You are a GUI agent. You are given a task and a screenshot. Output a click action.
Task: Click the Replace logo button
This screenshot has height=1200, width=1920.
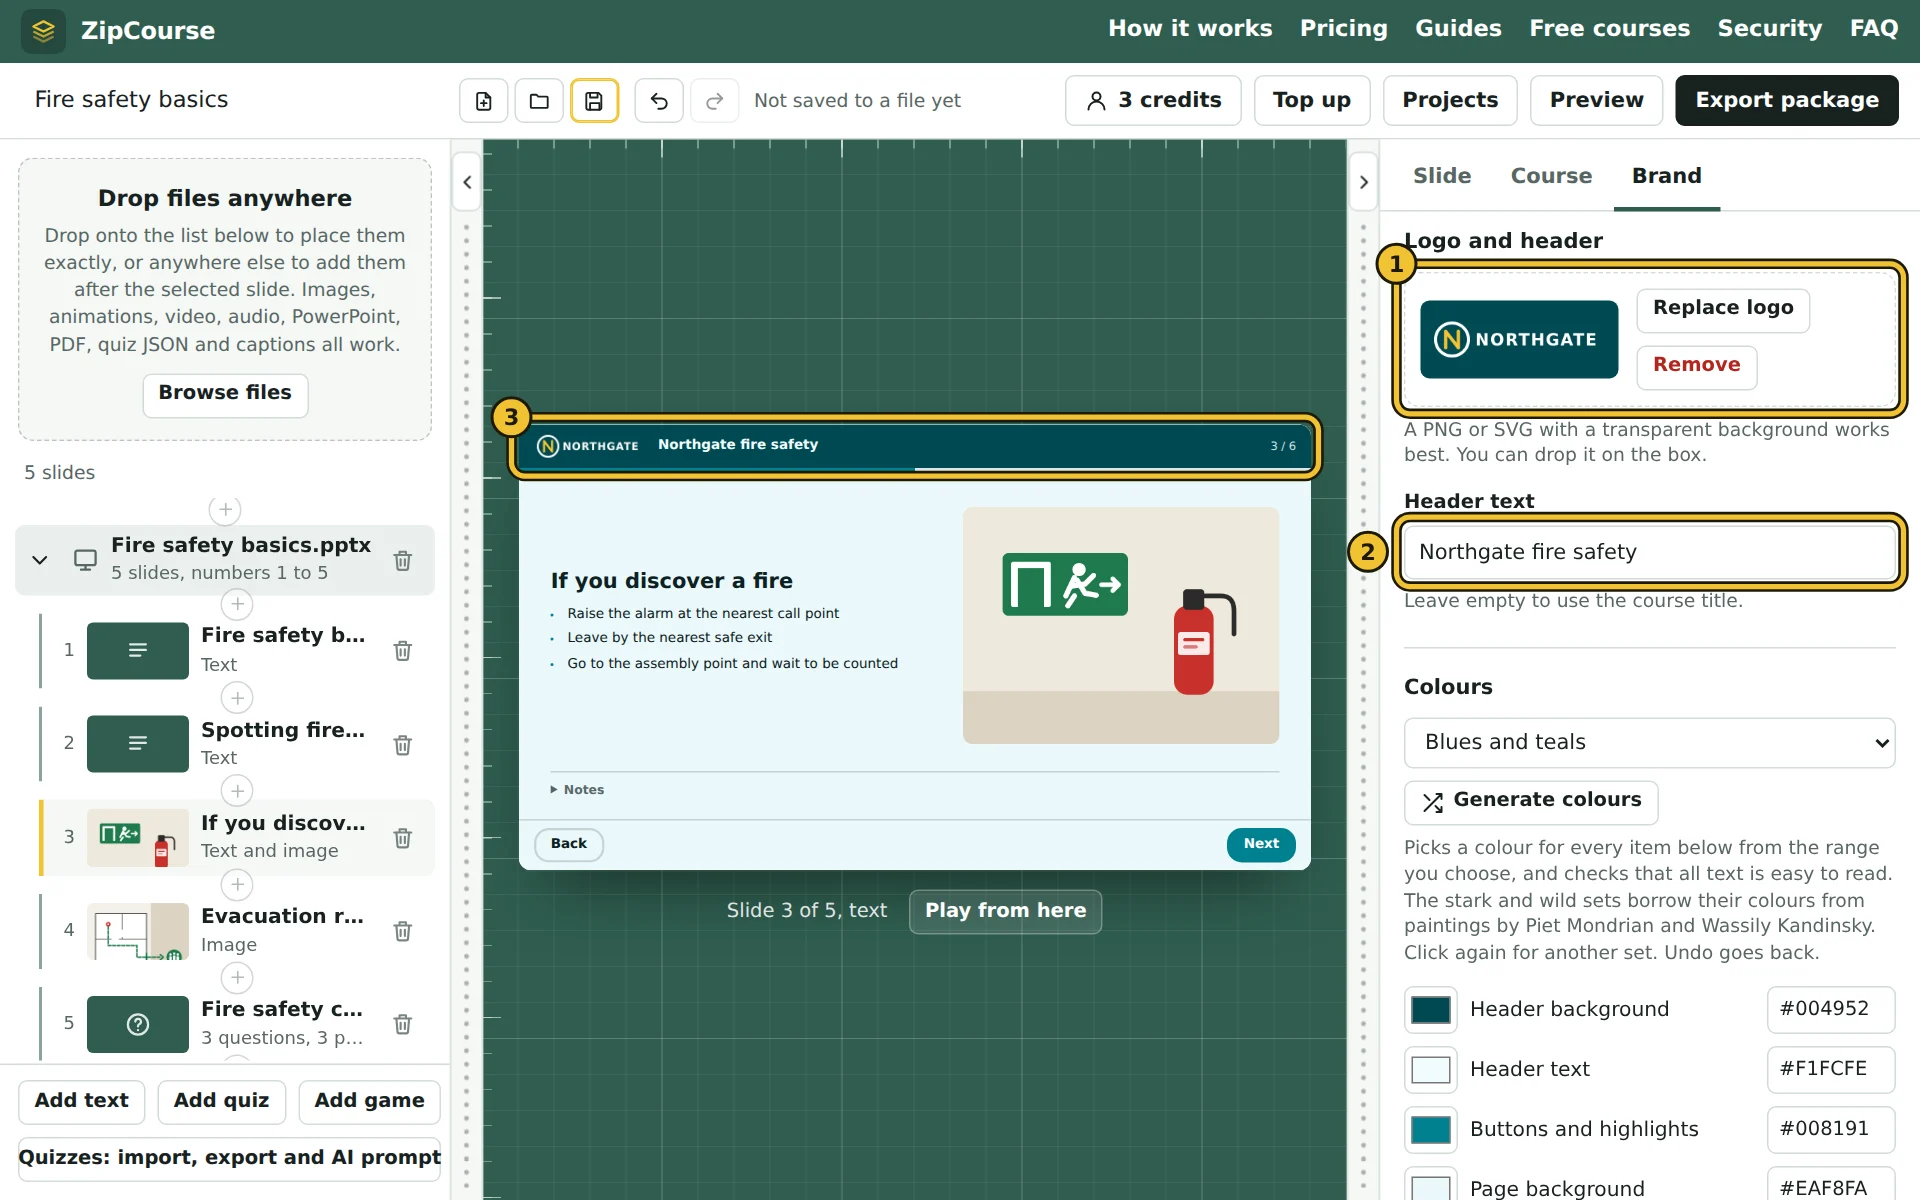pos(1722,309)
